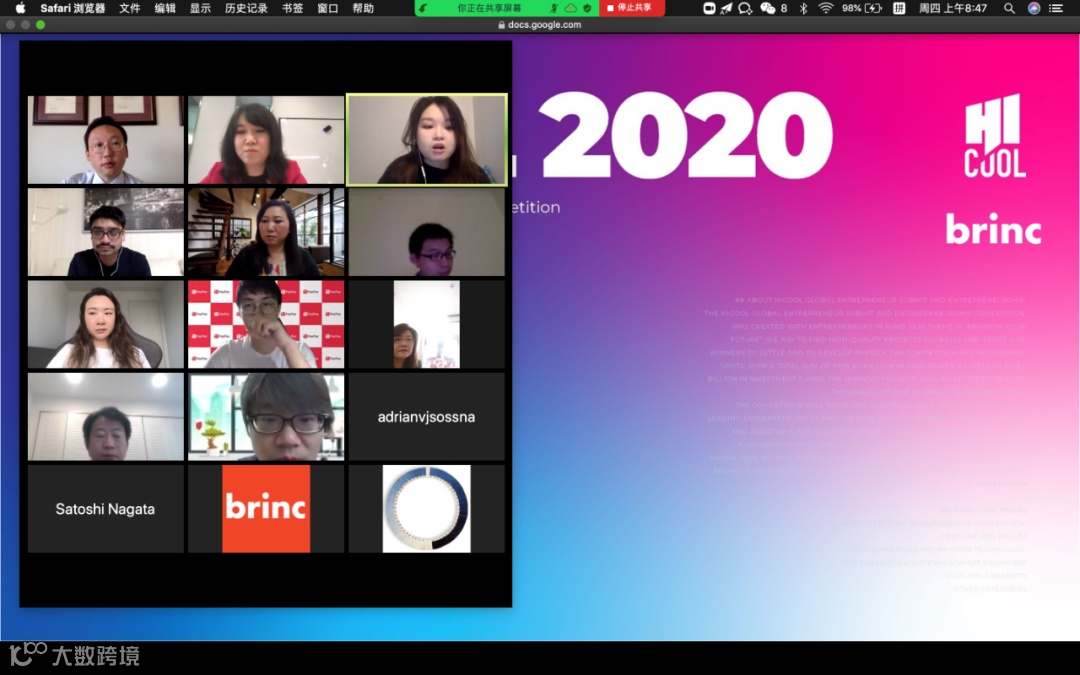Open the Wi-Fi menu bar icon

(x=826, y=8)
